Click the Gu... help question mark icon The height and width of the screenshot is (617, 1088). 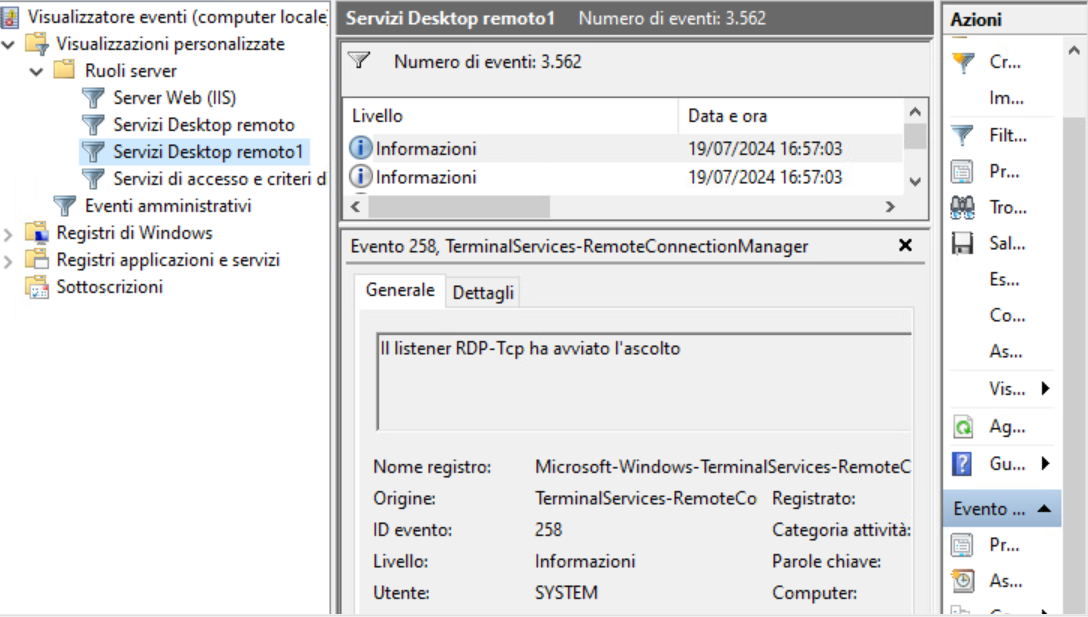coord(963,463)
